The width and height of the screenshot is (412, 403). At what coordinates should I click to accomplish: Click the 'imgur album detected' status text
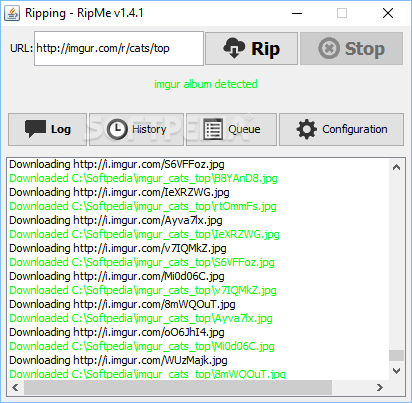[206, 84]
